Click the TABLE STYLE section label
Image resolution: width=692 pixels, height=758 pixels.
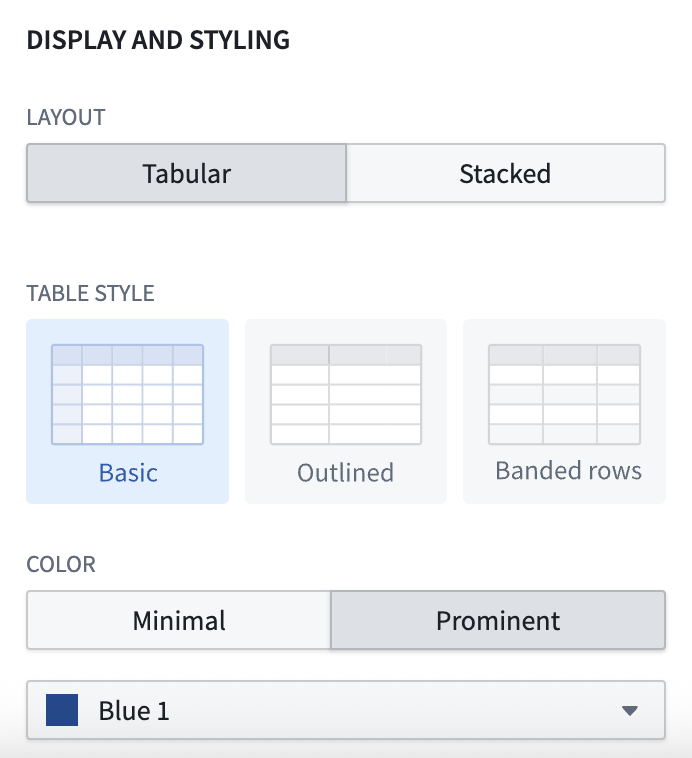point(90,293)
